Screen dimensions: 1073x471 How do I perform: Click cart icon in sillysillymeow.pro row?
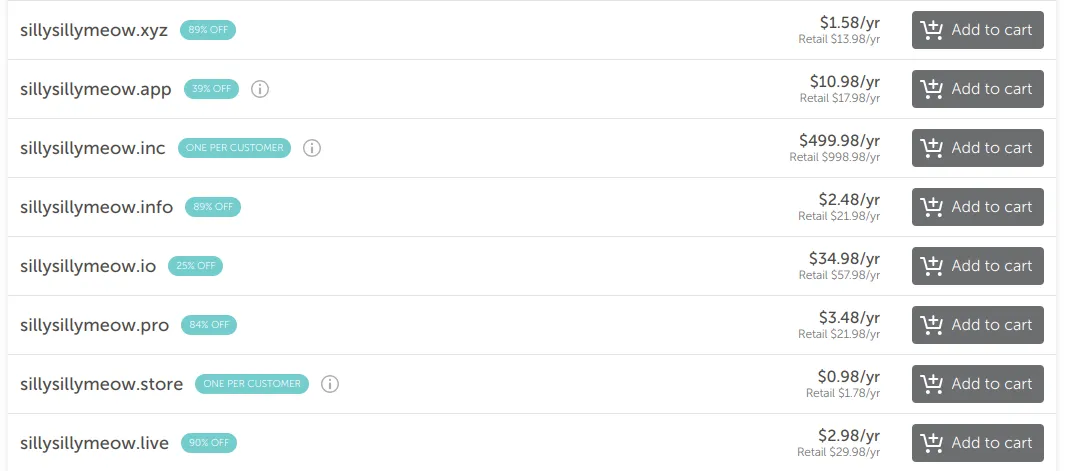[x=931, y=325]
